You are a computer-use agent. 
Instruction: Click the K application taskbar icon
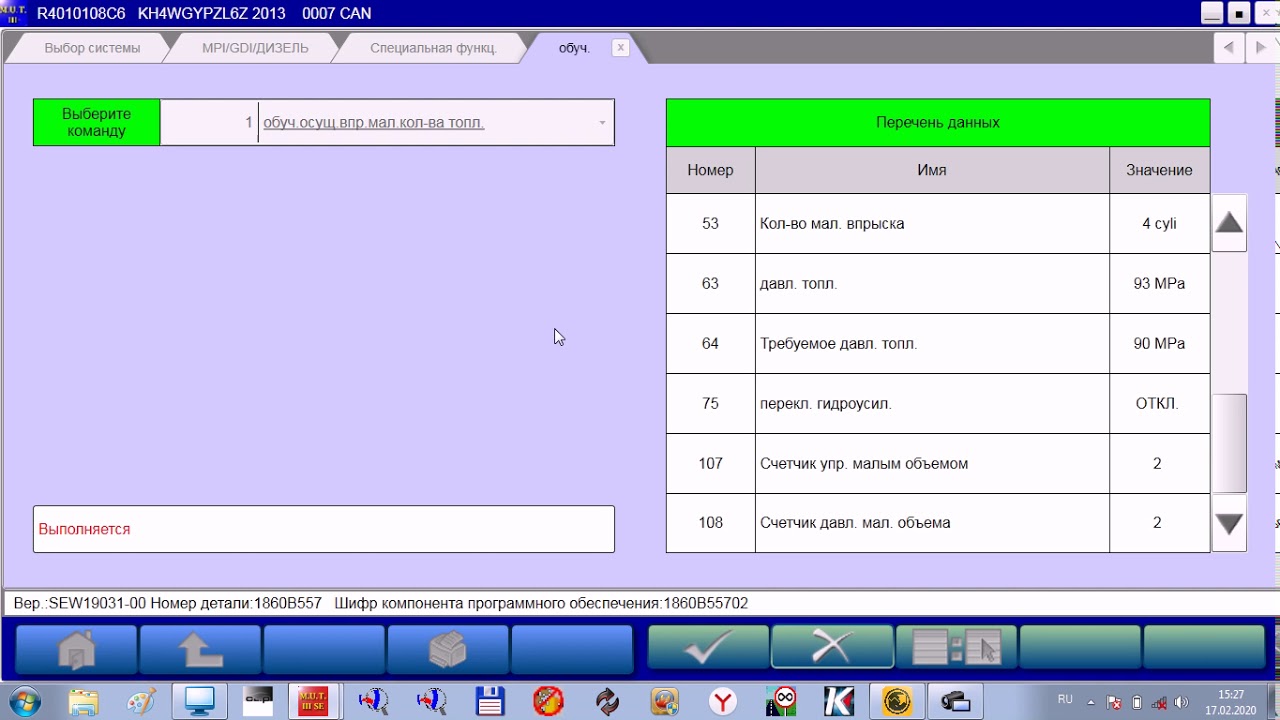click(839, 701)
